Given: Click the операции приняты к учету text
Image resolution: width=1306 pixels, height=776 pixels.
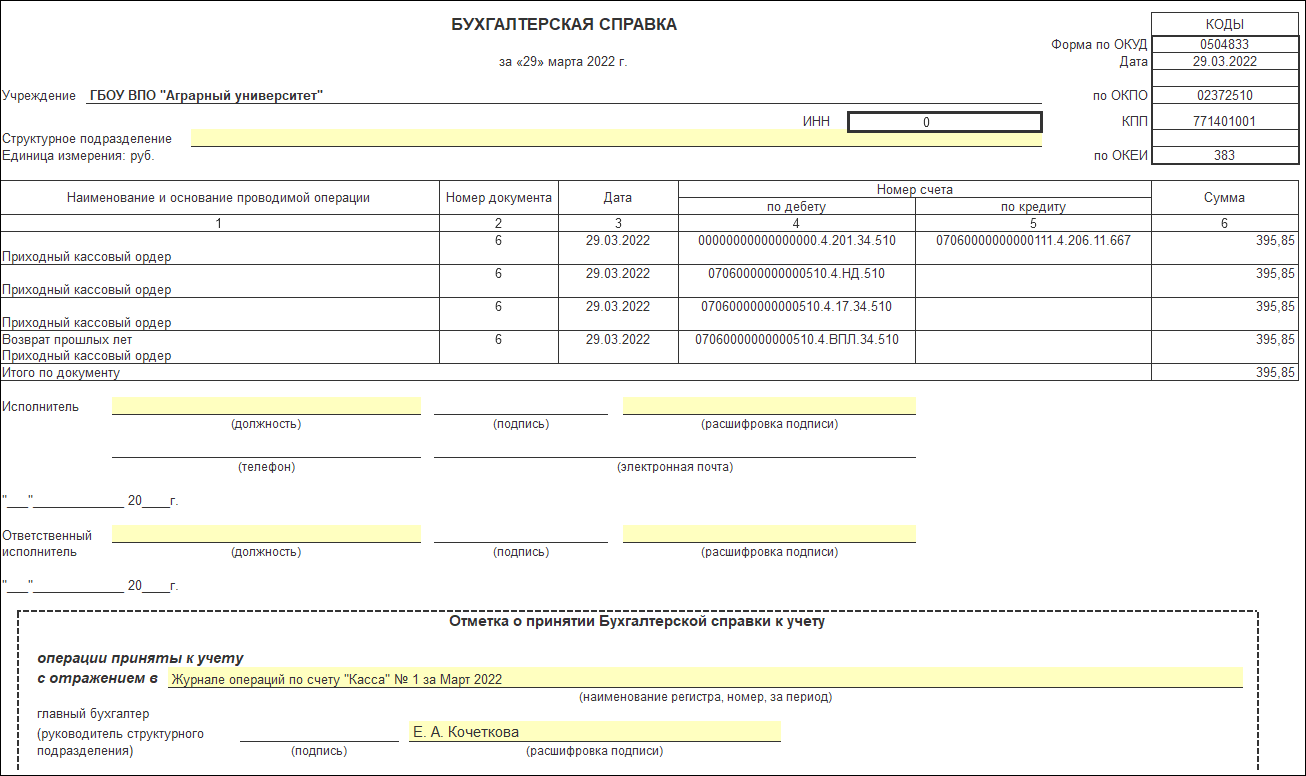Looking at the screenshot, I should tap(141, 658).
